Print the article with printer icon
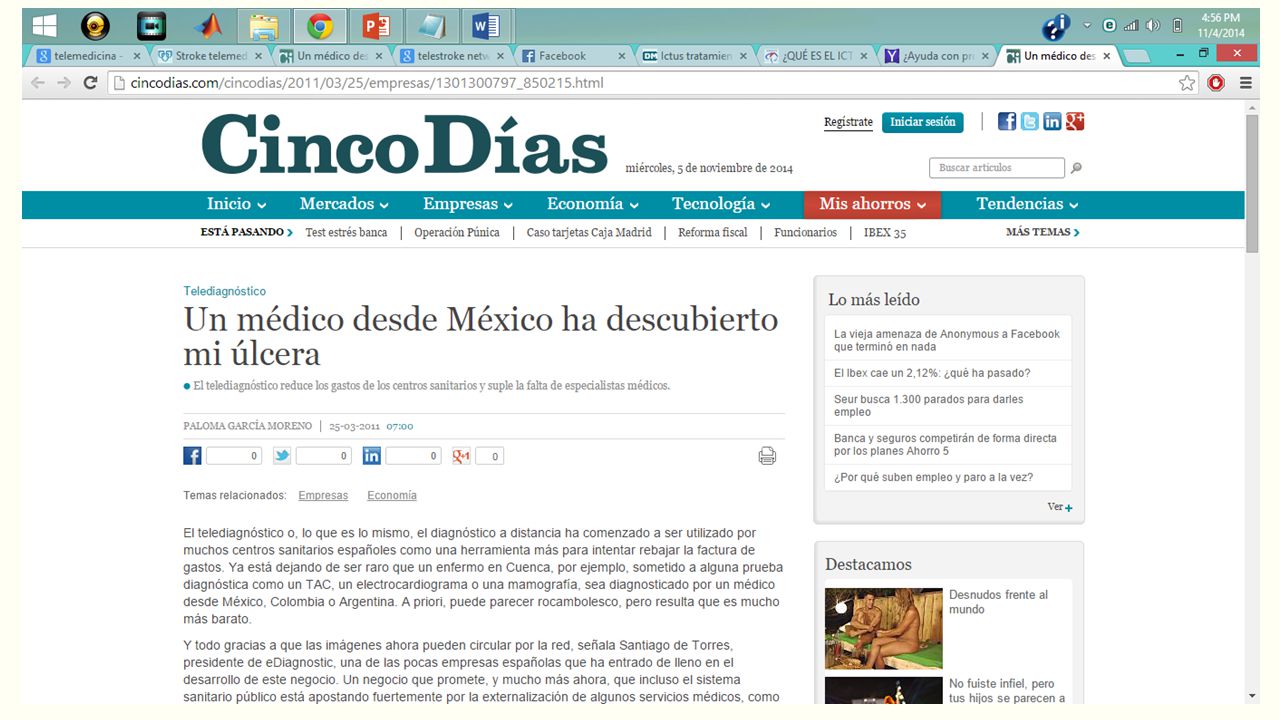This screenshot has width=1280, height=720. click(x=767, y=456)
